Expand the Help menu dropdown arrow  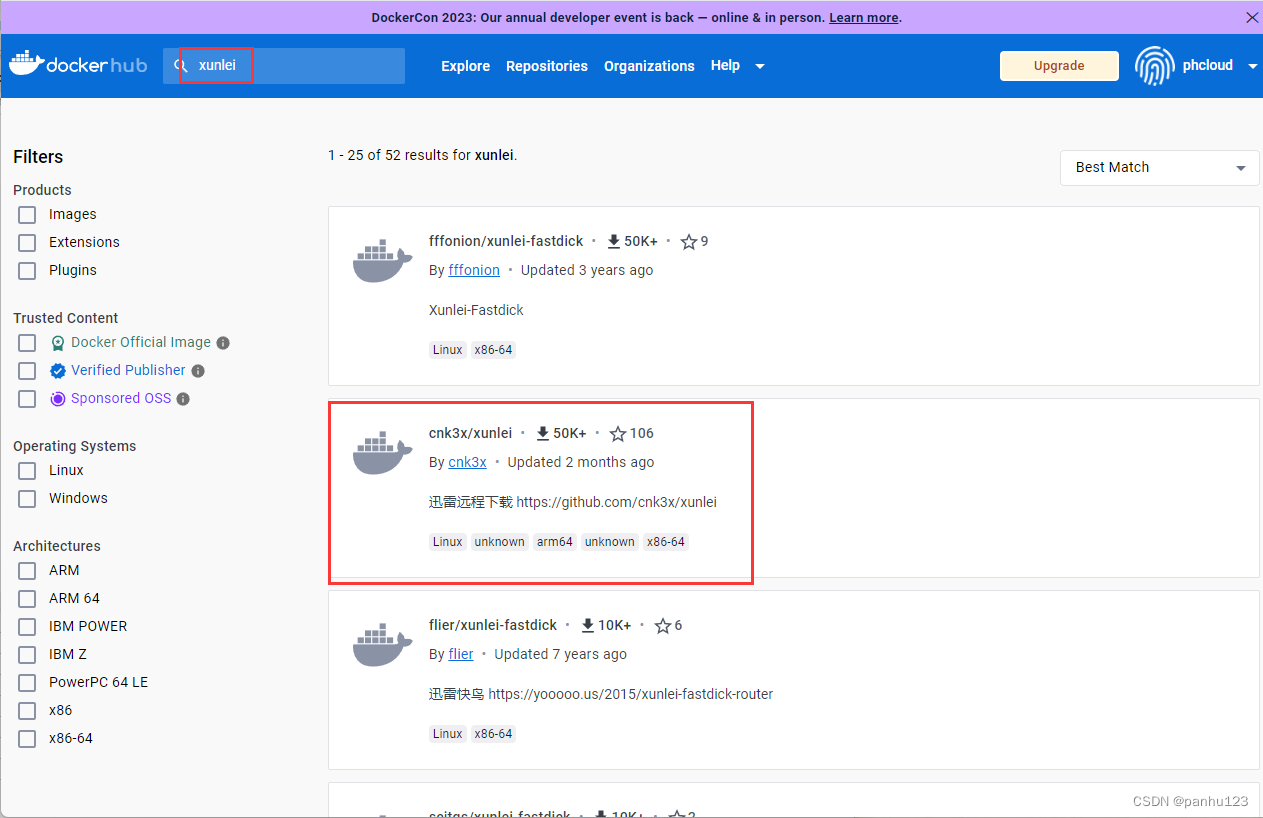tap(760, 67)
